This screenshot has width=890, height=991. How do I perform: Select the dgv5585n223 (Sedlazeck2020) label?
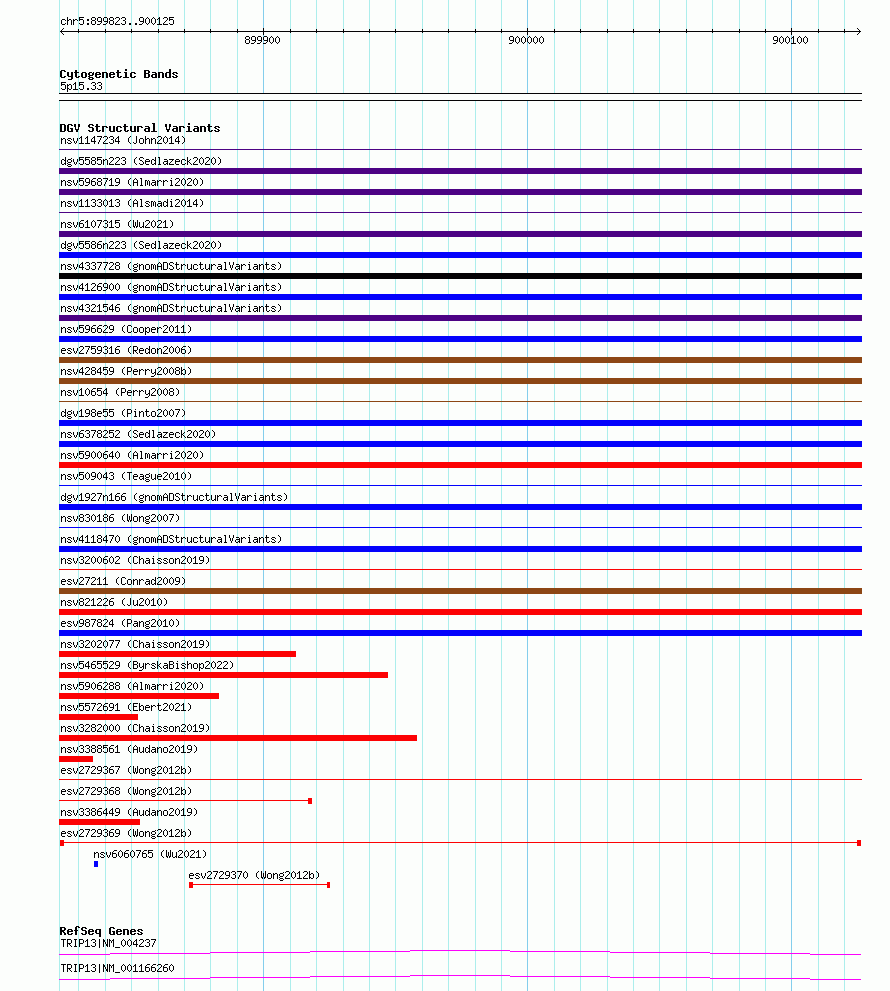[x=141, y=161]
